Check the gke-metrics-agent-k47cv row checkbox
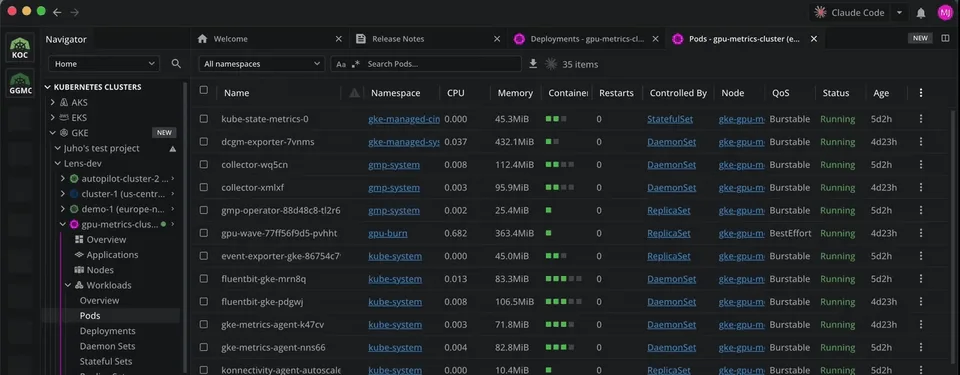Viewport: 960px width, 375px height. 204,325
